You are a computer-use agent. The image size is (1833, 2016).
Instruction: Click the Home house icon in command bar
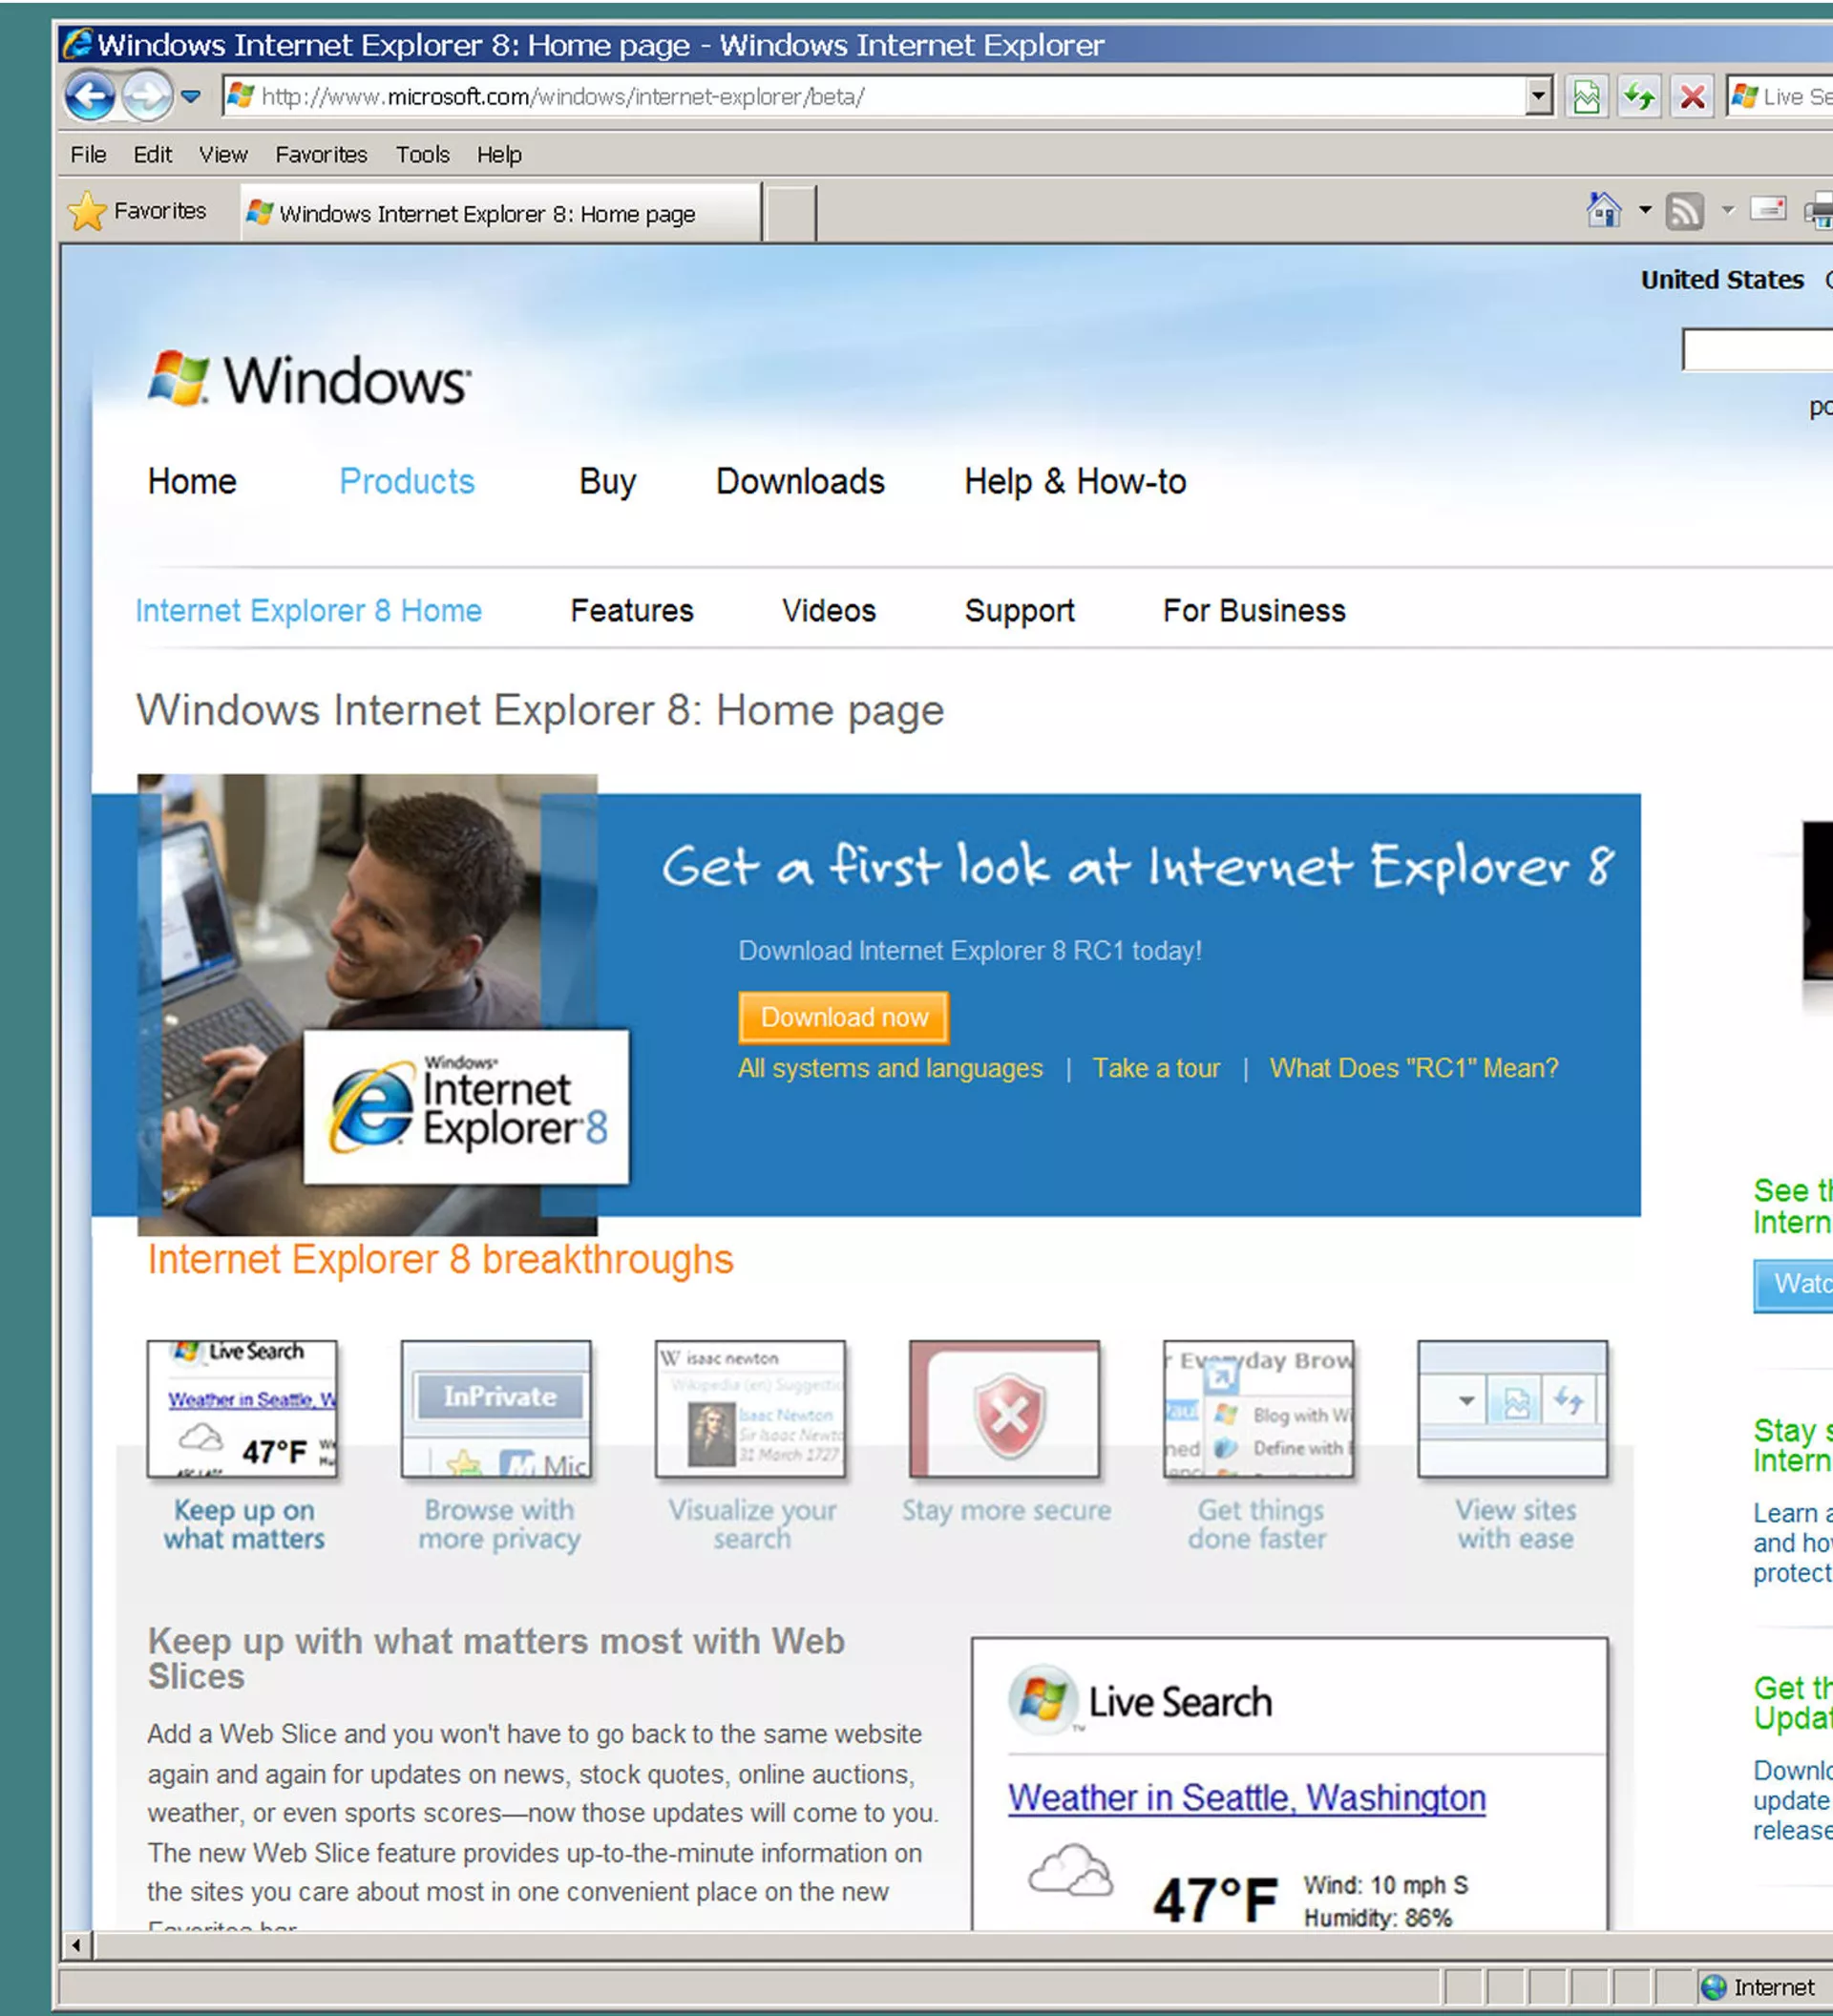[x=1604, y=210]
